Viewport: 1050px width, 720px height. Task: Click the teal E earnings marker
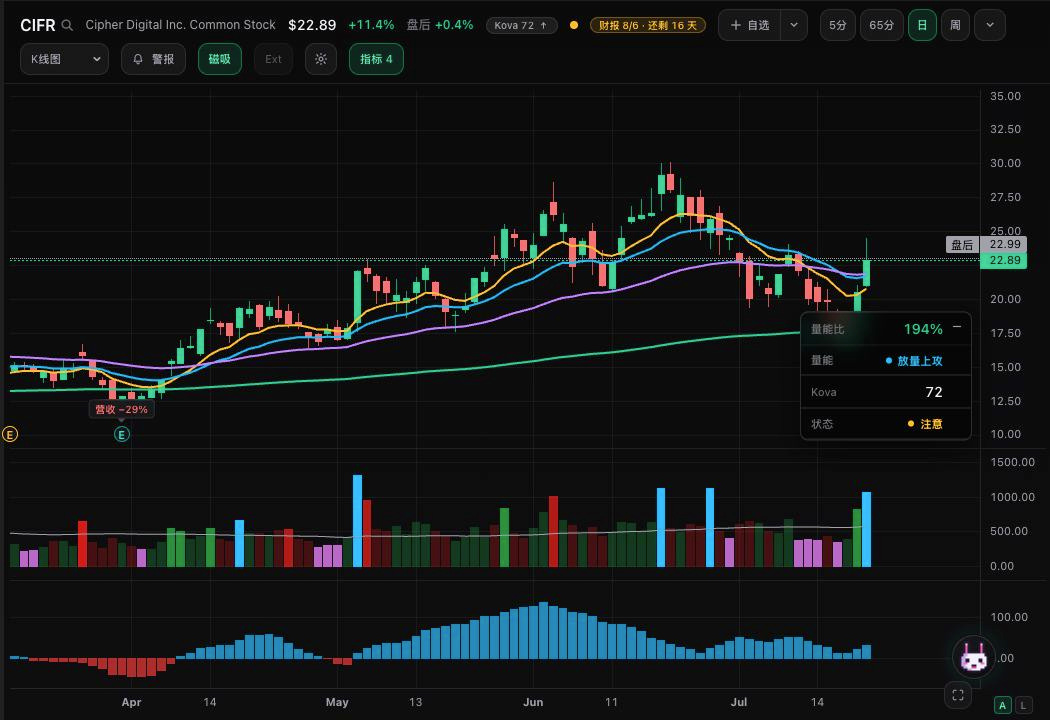click(x=122, y=435)
